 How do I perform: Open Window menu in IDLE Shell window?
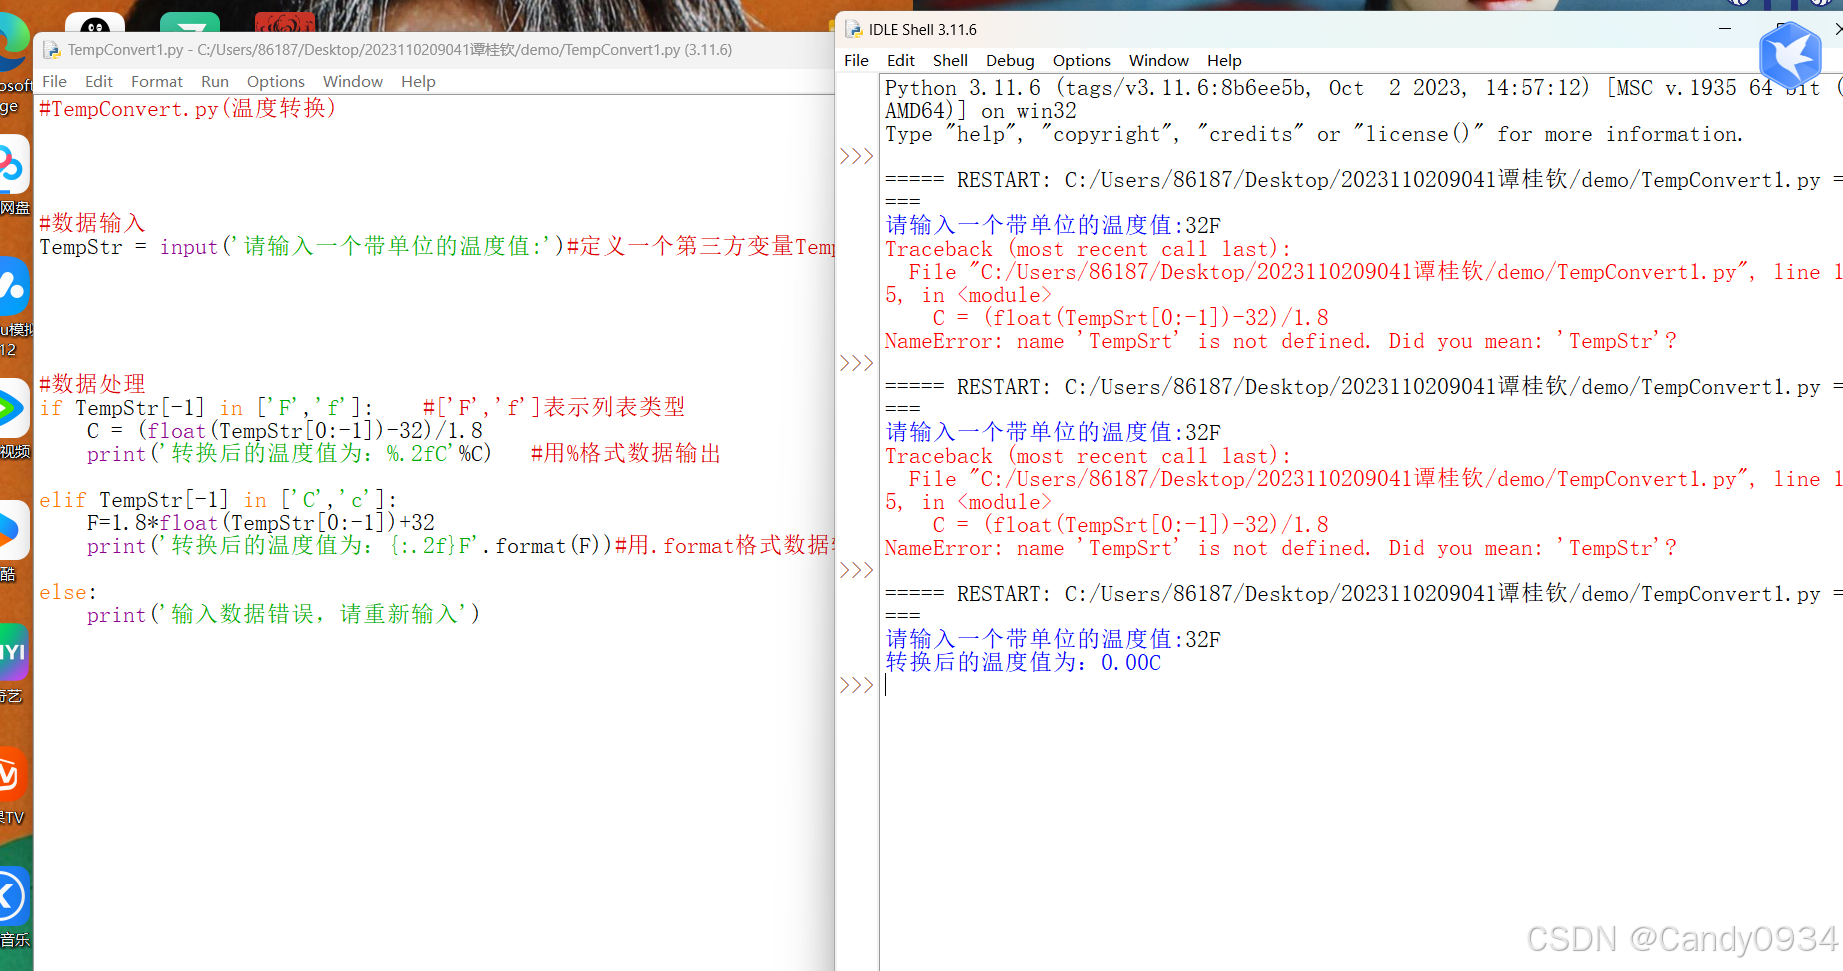pos(1158,60)
